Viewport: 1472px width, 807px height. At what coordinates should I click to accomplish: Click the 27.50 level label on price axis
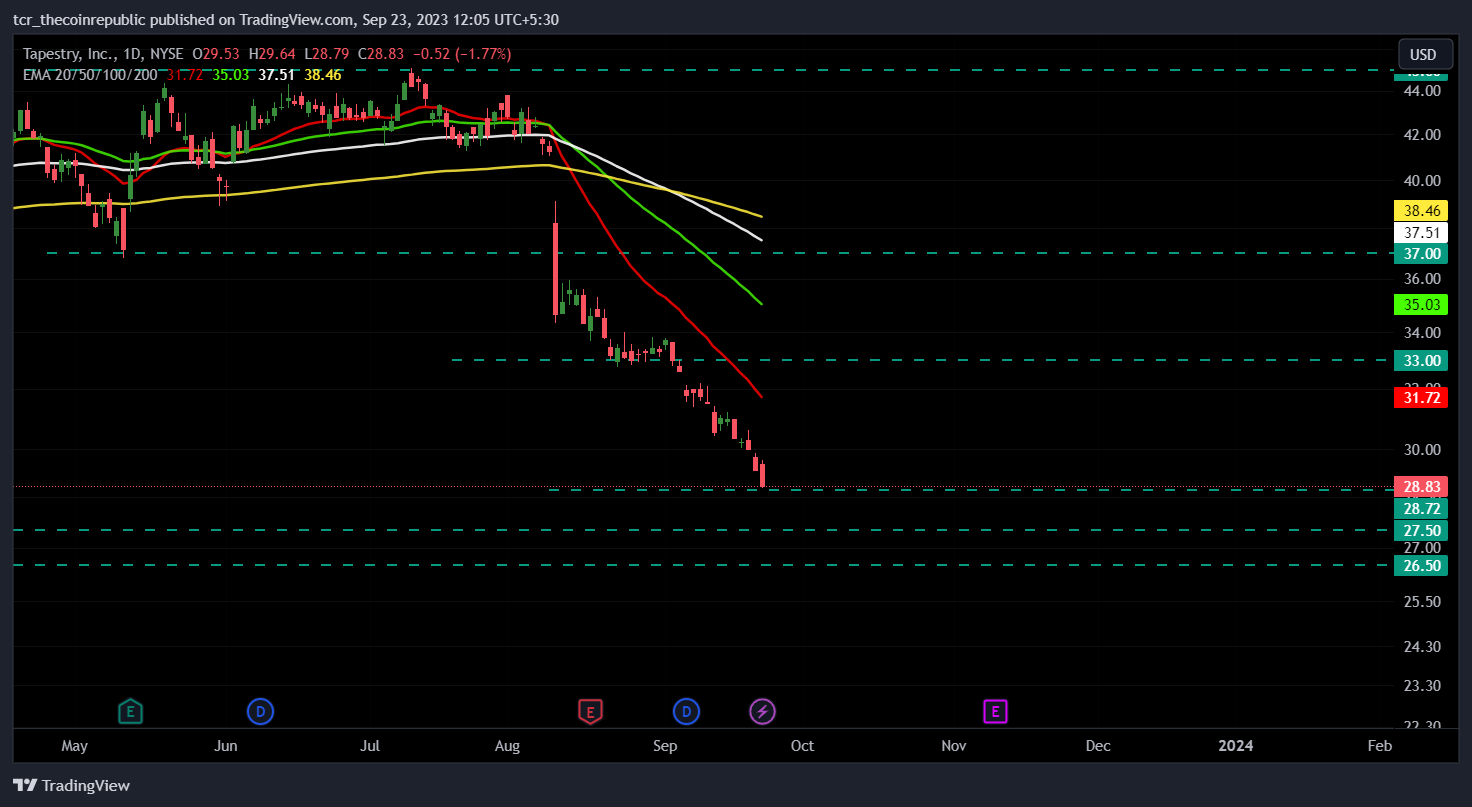1420,530
